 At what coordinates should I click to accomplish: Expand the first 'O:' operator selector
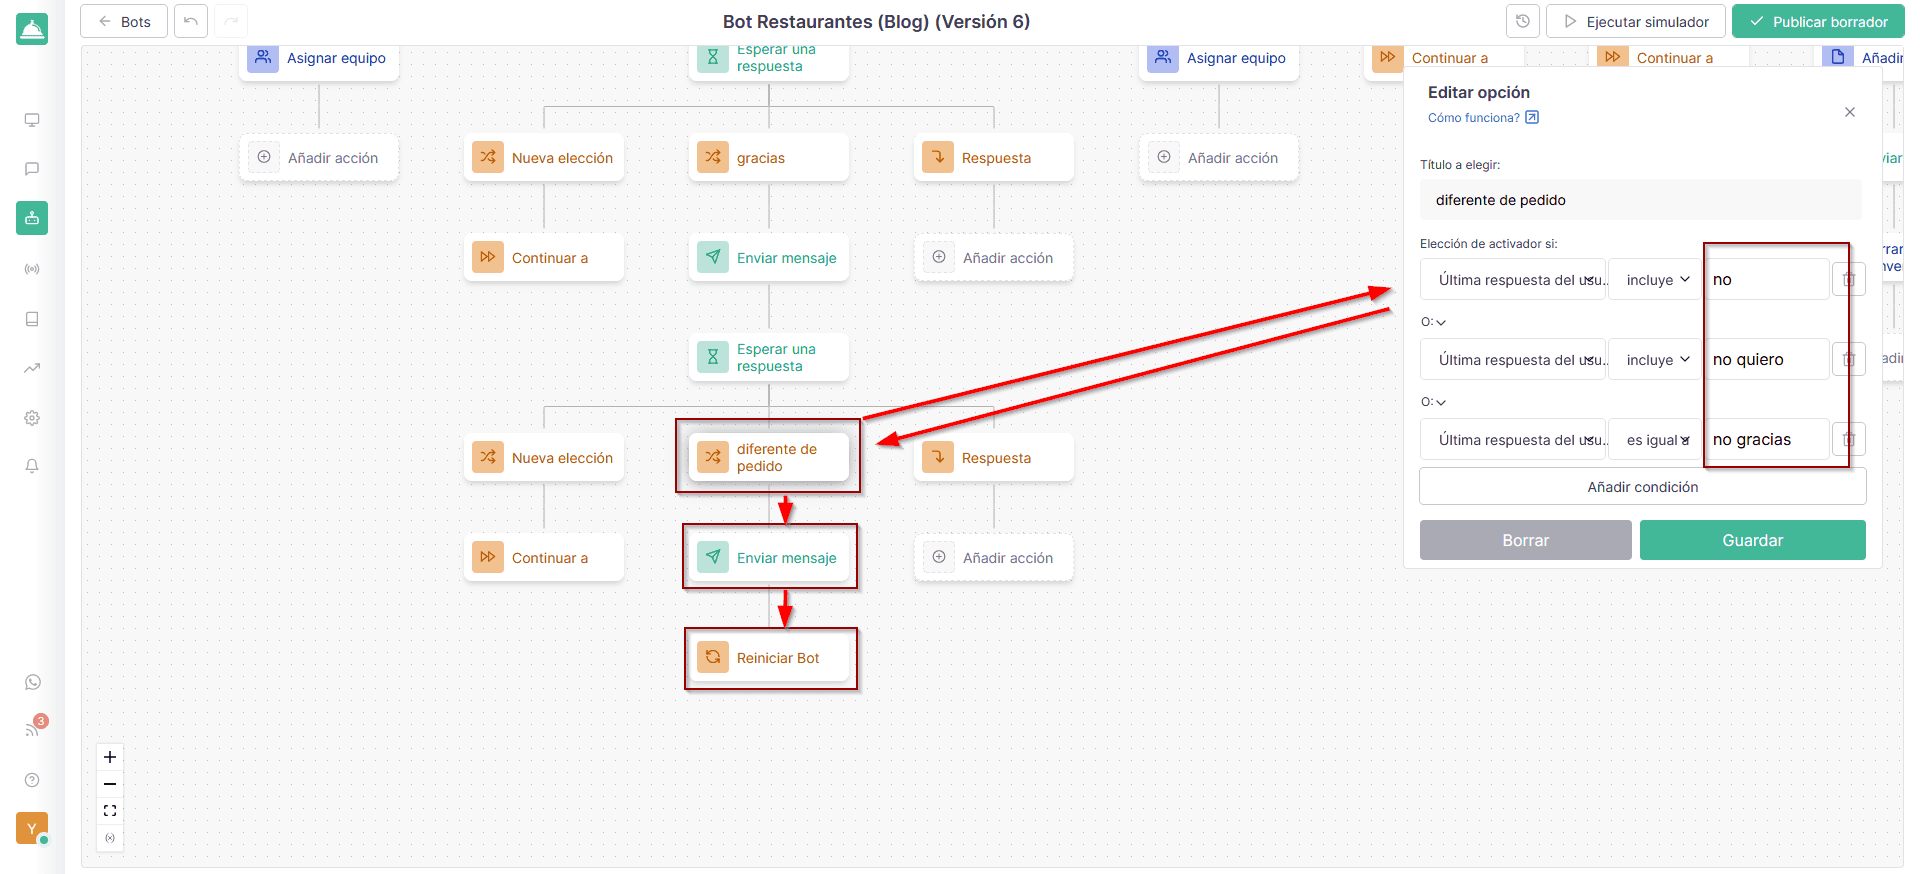click(1434, 322)
